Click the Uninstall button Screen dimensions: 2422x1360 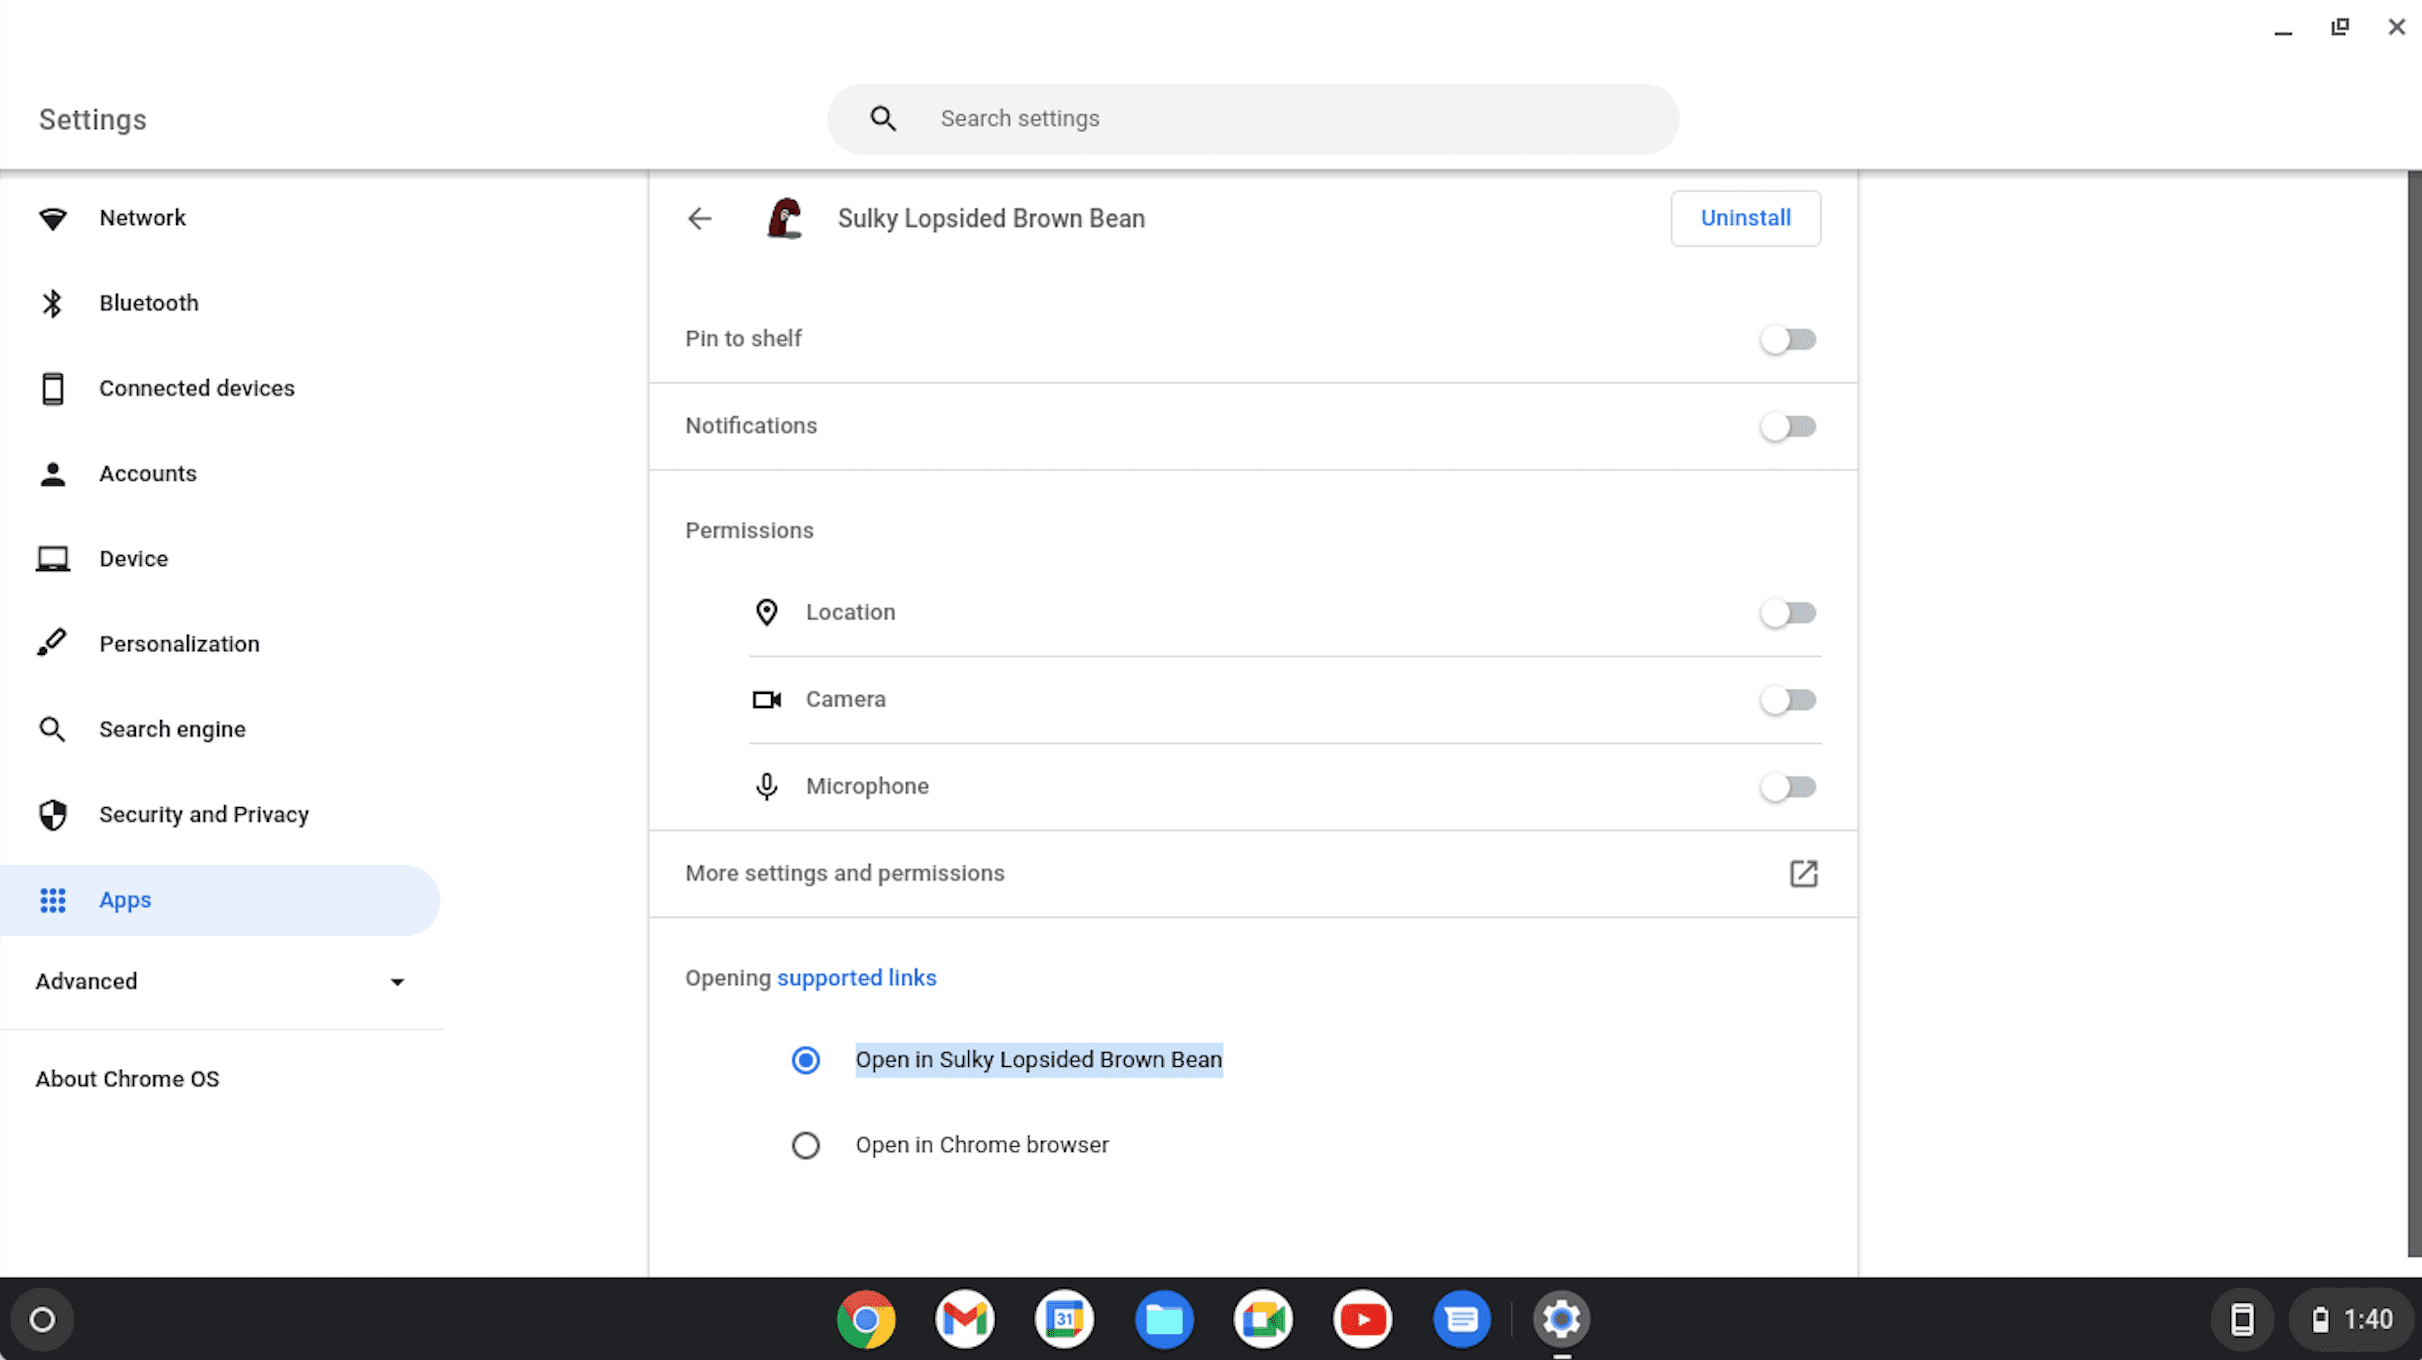[x=1745, y=218]
